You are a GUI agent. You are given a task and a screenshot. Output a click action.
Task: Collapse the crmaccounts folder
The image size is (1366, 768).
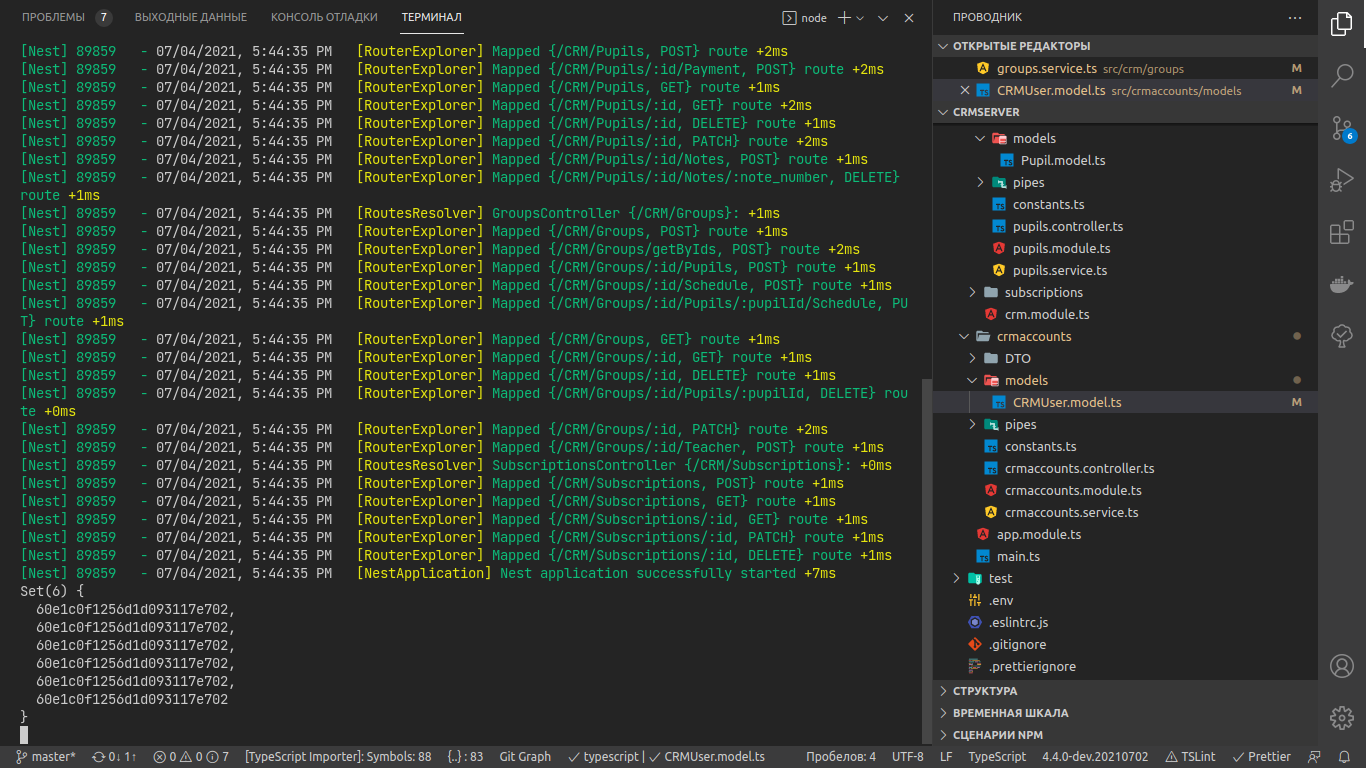click(1125, 336)
